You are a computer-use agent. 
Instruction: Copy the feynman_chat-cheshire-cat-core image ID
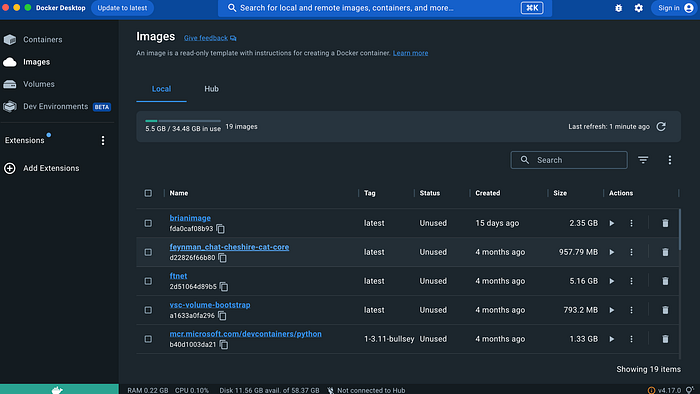click(222, 258)
